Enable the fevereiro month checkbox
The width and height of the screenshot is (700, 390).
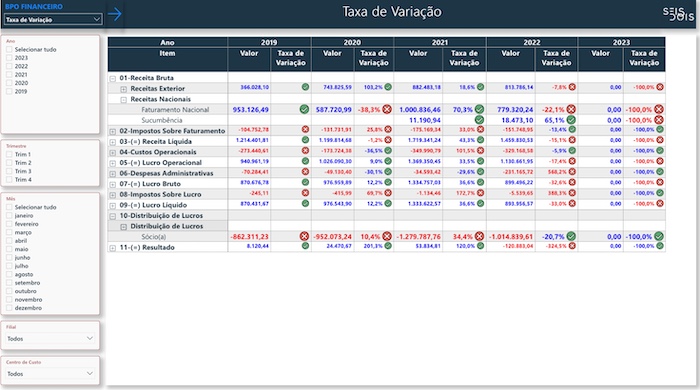click(9, 224)
